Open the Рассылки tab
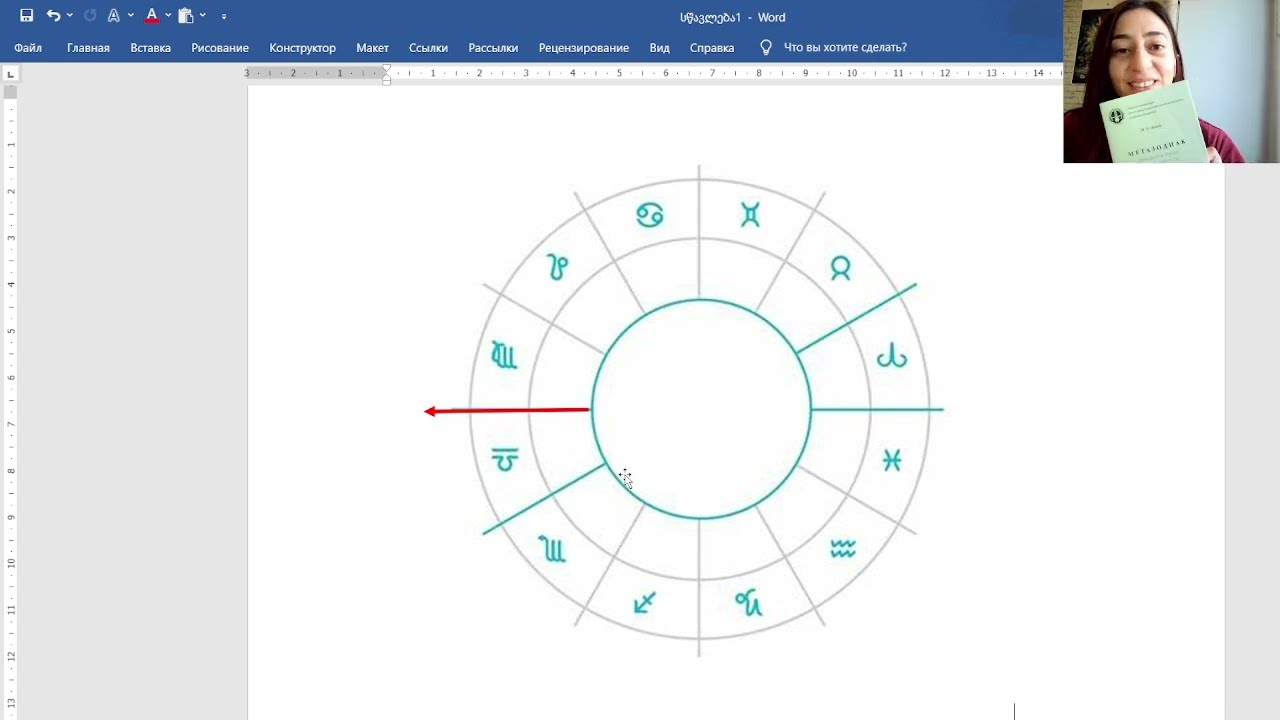 point(493,48)
